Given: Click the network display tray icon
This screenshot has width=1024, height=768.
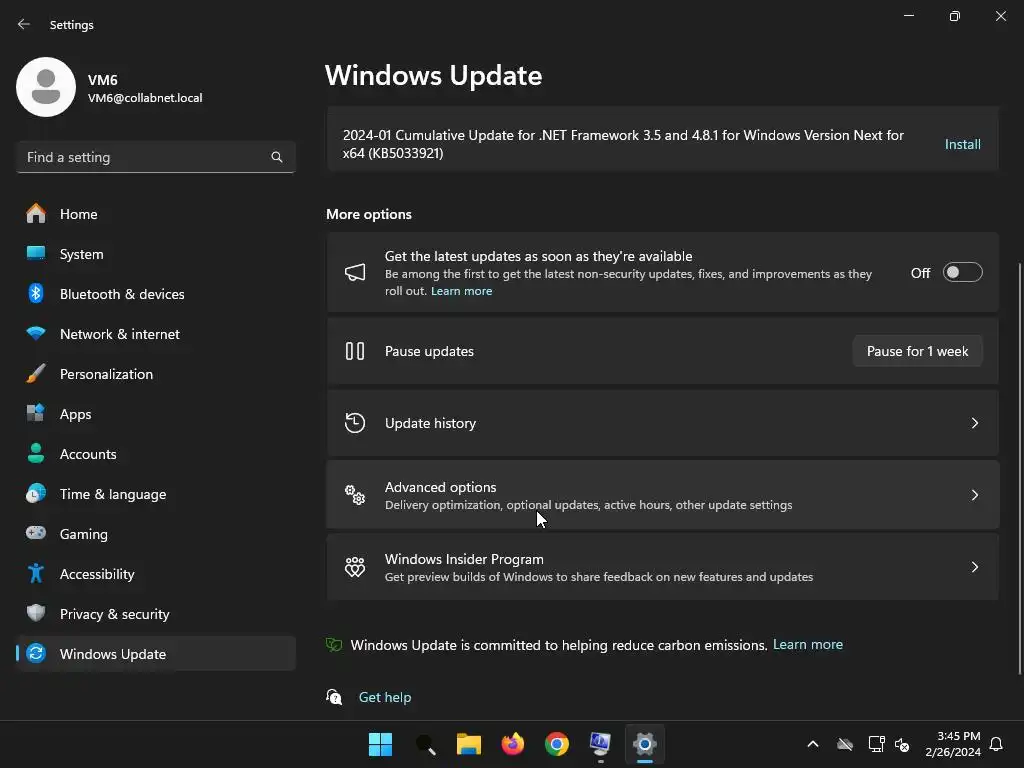Looking at the screenshot, I should coord(876,744).
